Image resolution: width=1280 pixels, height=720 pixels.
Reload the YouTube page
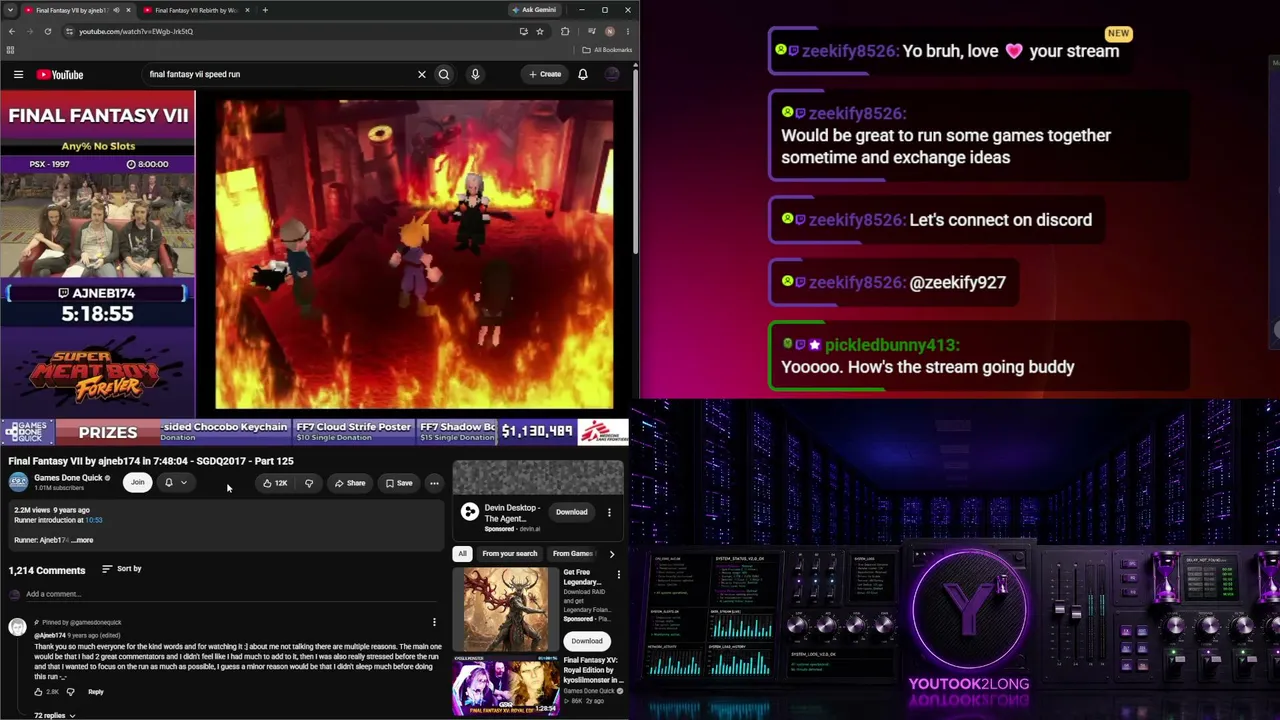tap(47, 31)
